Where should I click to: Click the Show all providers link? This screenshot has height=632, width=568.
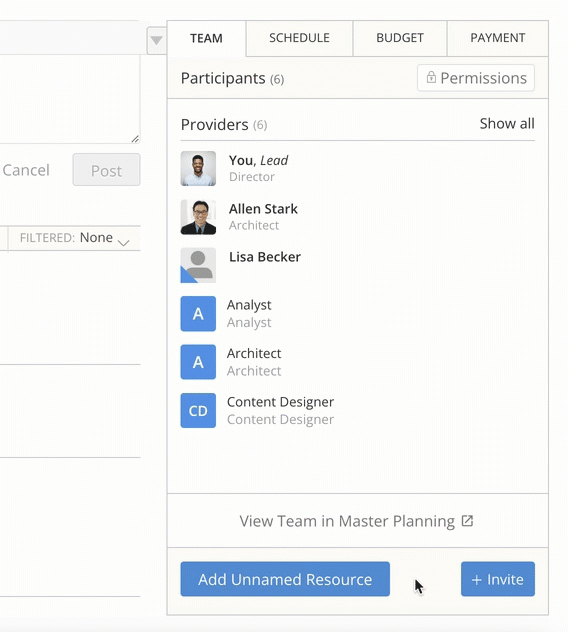click(x=507, y=123)
